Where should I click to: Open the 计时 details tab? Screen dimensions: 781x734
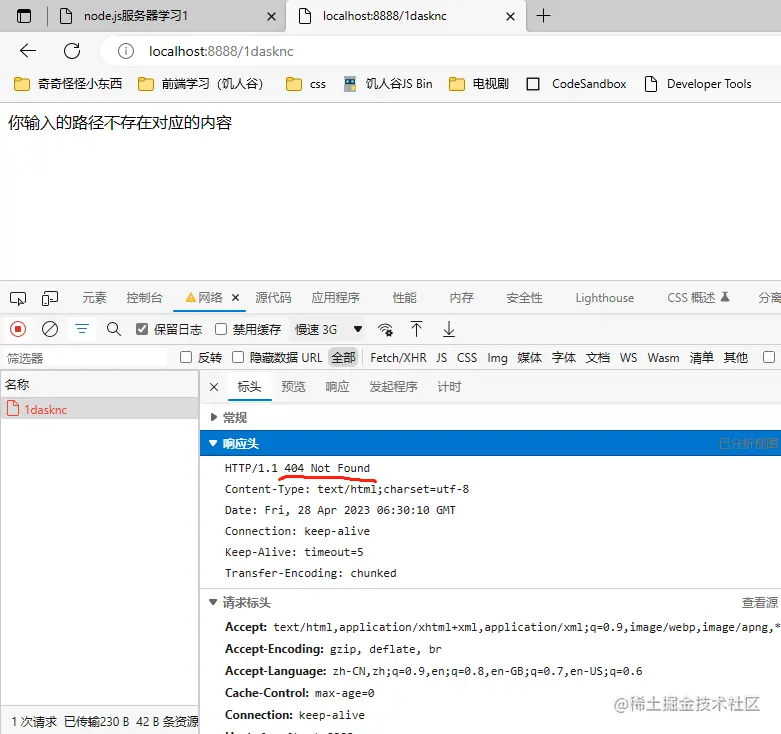[x=449, y=386]
